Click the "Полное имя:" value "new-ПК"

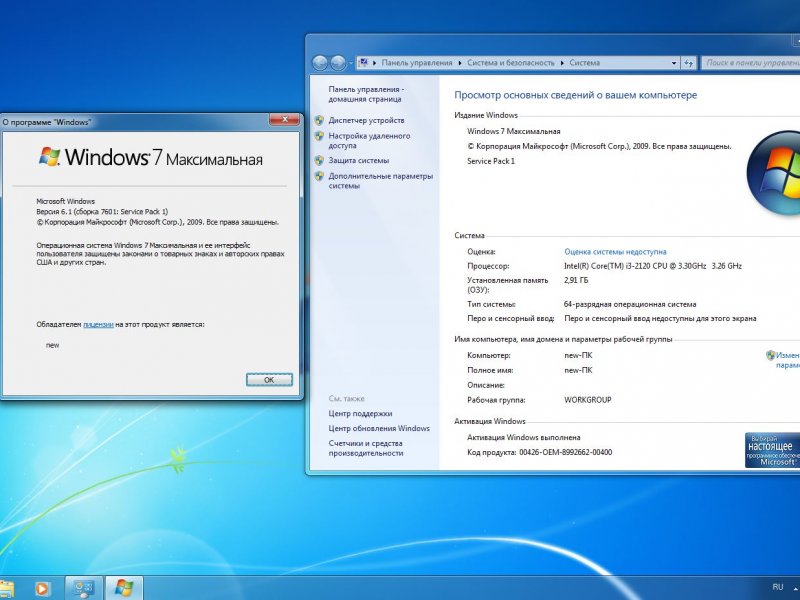[578, 370]
